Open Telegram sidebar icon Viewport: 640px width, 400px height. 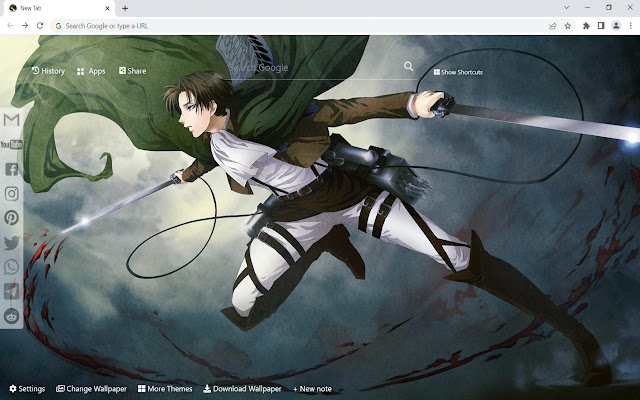[x=11, y=291]
